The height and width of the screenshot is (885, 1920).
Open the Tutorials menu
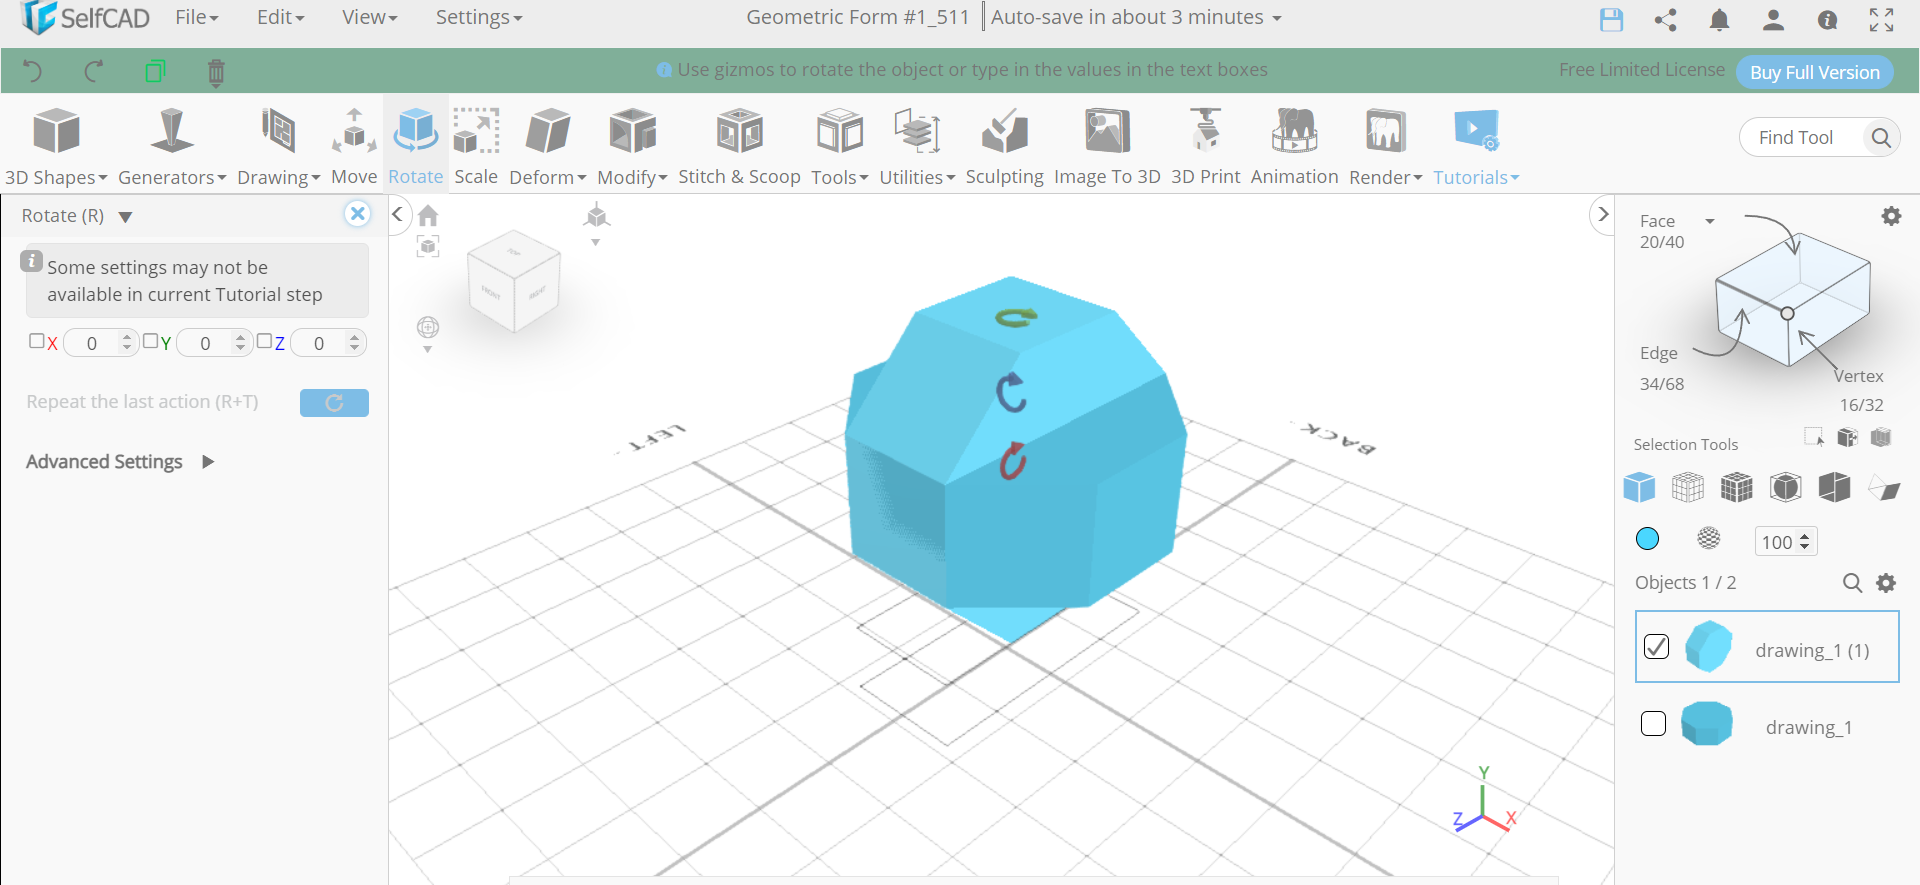coord(1476,147)
